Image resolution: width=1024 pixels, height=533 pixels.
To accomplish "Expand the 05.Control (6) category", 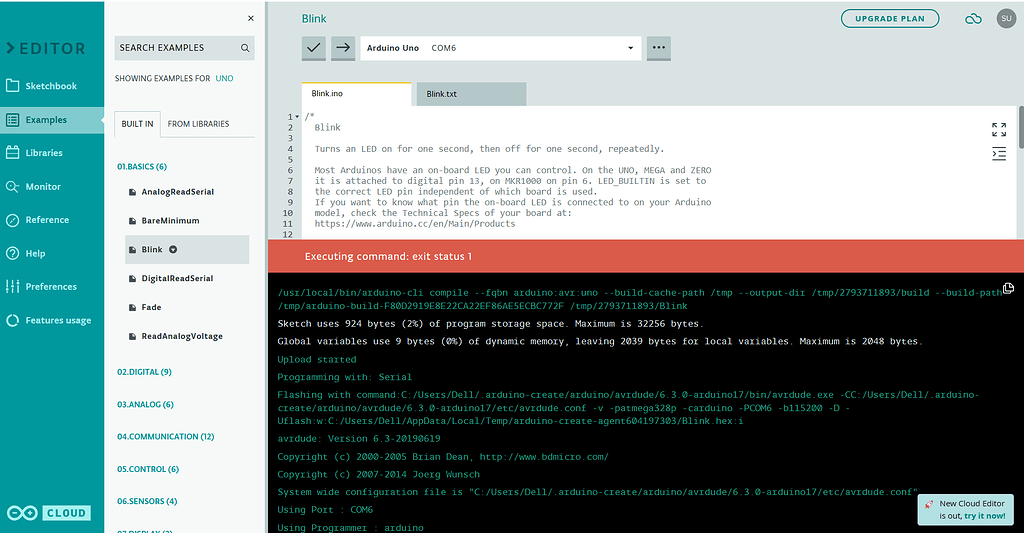I will pyautogui.click(x=148, y=469).
